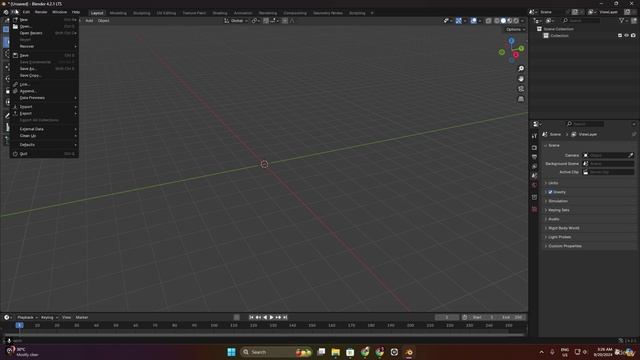Toggle X-ray mode button
The height and width of the screenshot is (360, 640).
(488, 21)
